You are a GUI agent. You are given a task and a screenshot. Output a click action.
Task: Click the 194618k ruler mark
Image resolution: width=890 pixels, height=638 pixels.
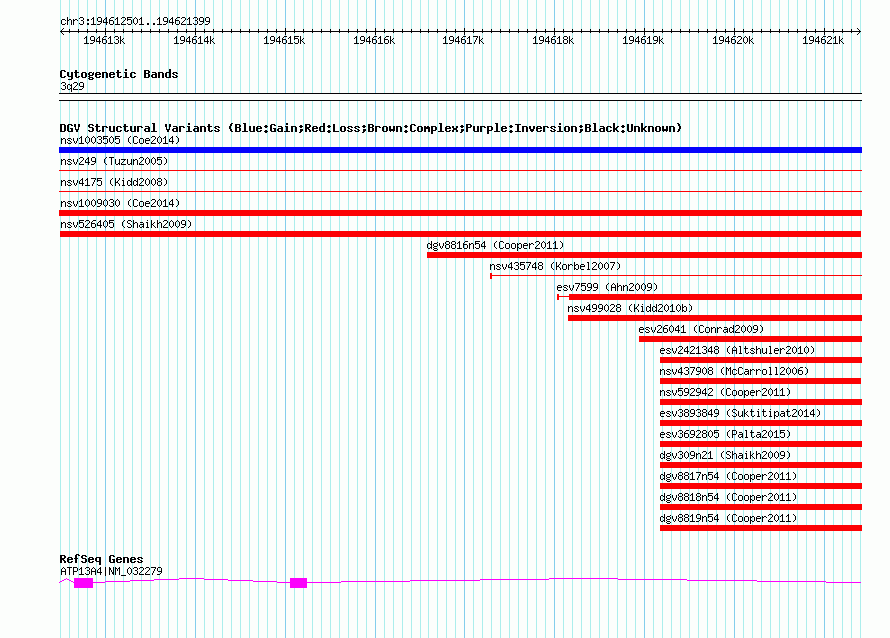(x=553, y=40)
